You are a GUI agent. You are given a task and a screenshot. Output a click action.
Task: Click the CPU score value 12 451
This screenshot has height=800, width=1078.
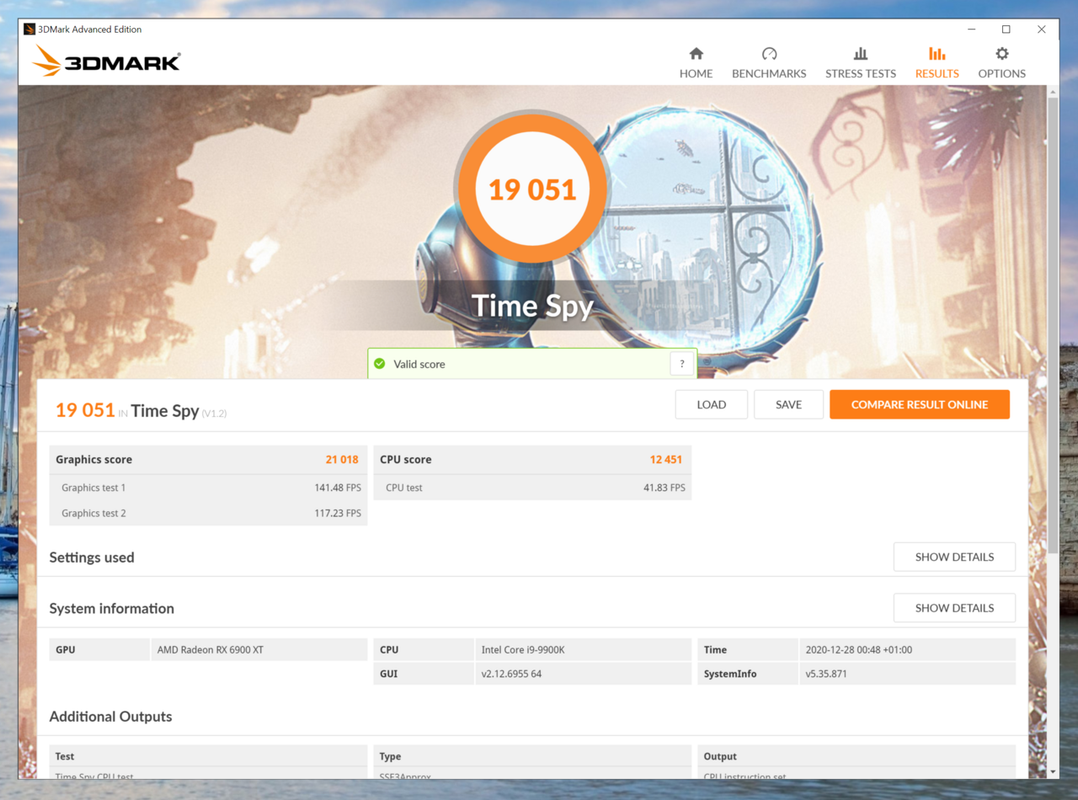(666, 460)
